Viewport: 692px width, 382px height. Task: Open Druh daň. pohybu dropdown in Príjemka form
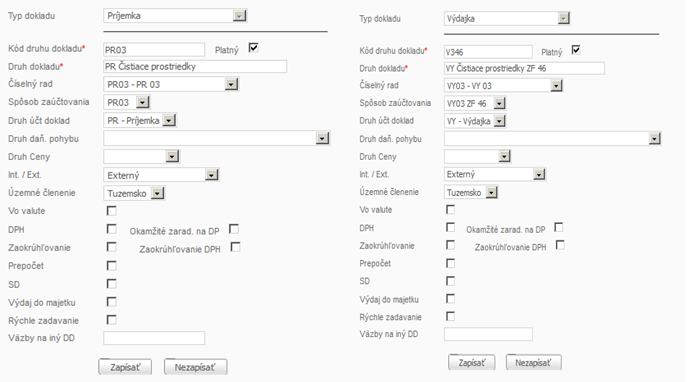[x=217, y=139]
